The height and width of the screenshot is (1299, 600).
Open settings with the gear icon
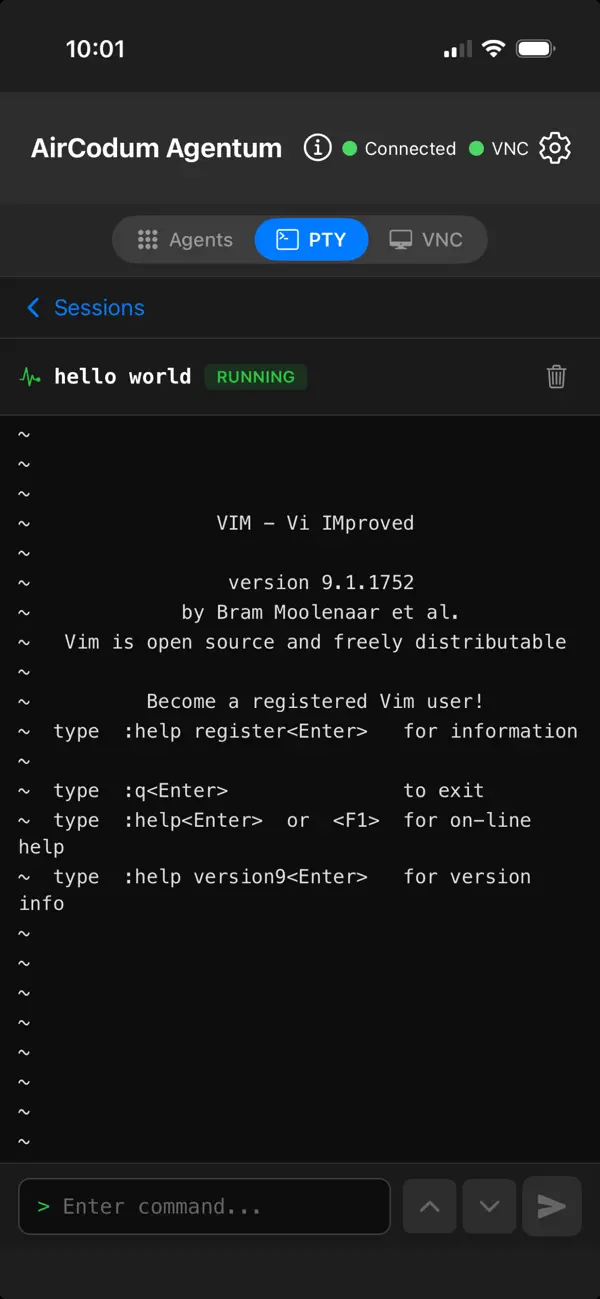[555, 148]
